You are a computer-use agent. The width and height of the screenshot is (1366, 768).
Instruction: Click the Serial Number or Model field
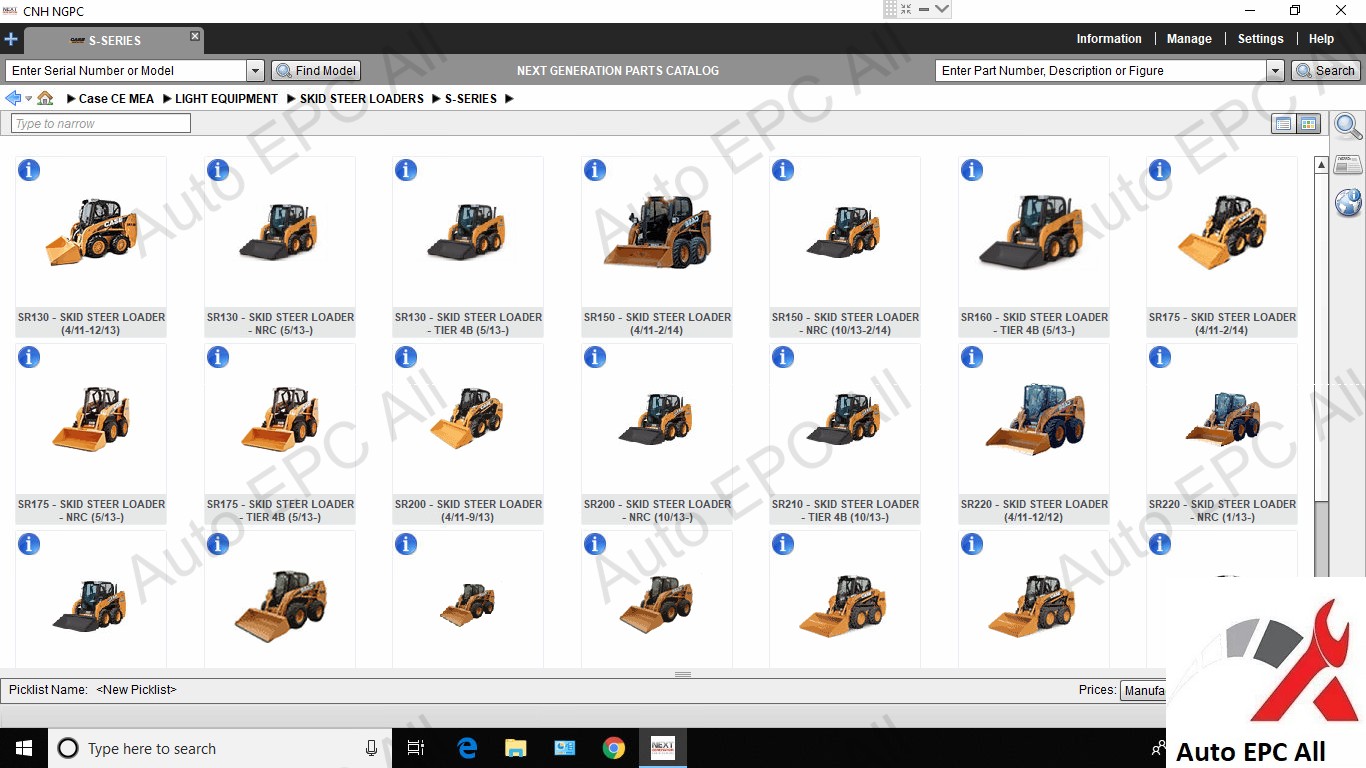(x=126, y=71)
